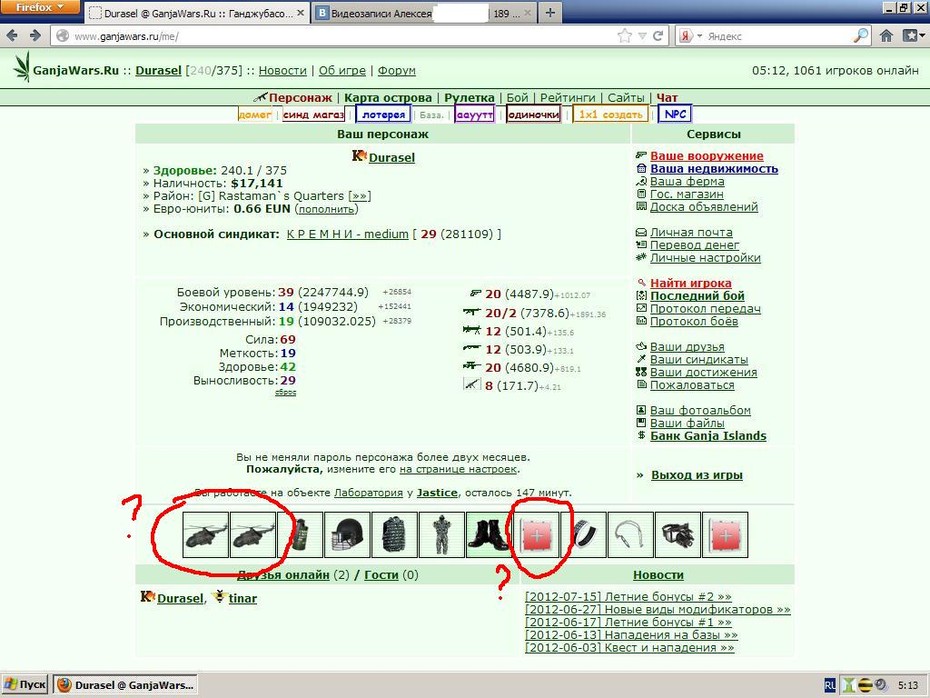Open Последний бой link

(x=697, y=296)
